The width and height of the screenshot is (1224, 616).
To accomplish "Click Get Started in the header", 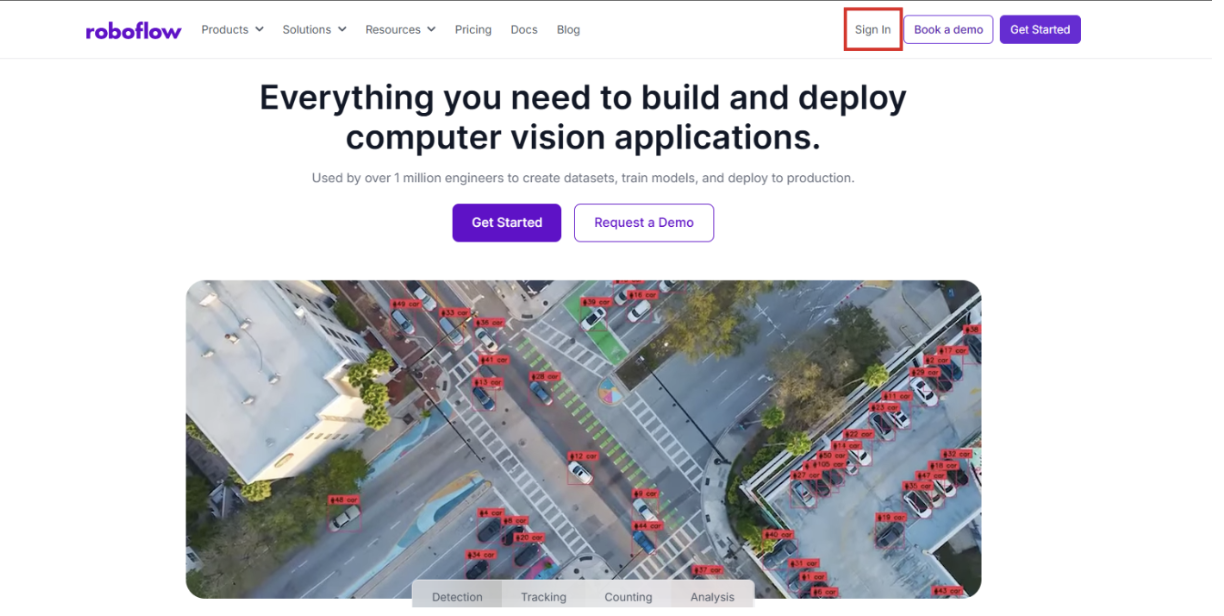I will [1040, 30].
